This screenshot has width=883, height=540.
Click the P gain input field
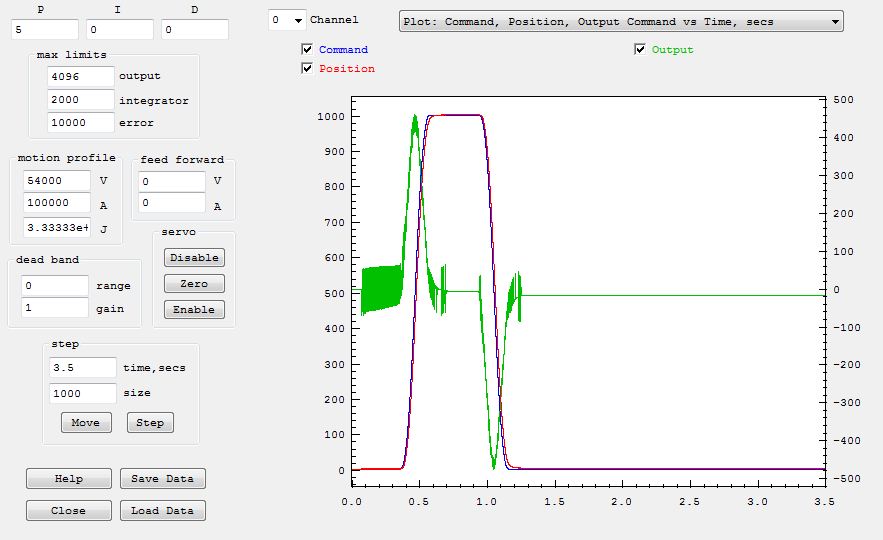(44, 30)
